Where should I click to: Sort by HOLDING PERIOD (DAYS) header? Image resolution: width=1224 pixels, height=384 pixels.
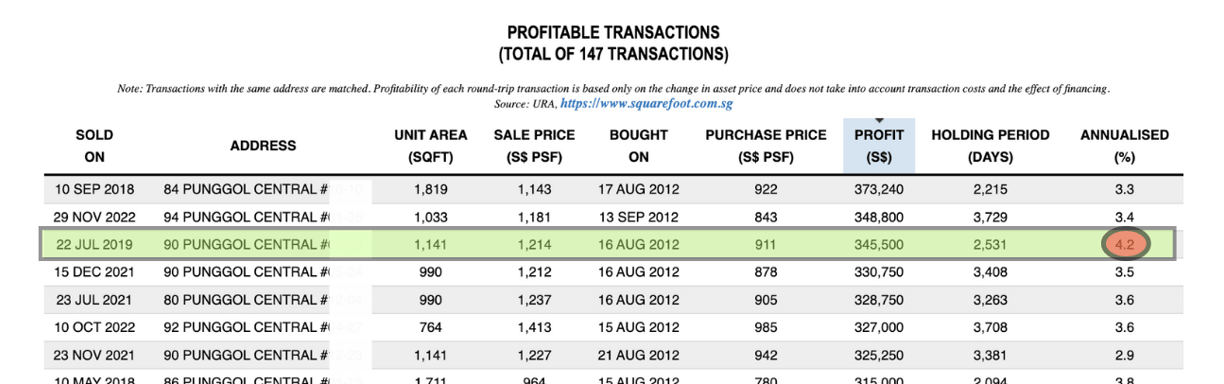pos(990,146)
